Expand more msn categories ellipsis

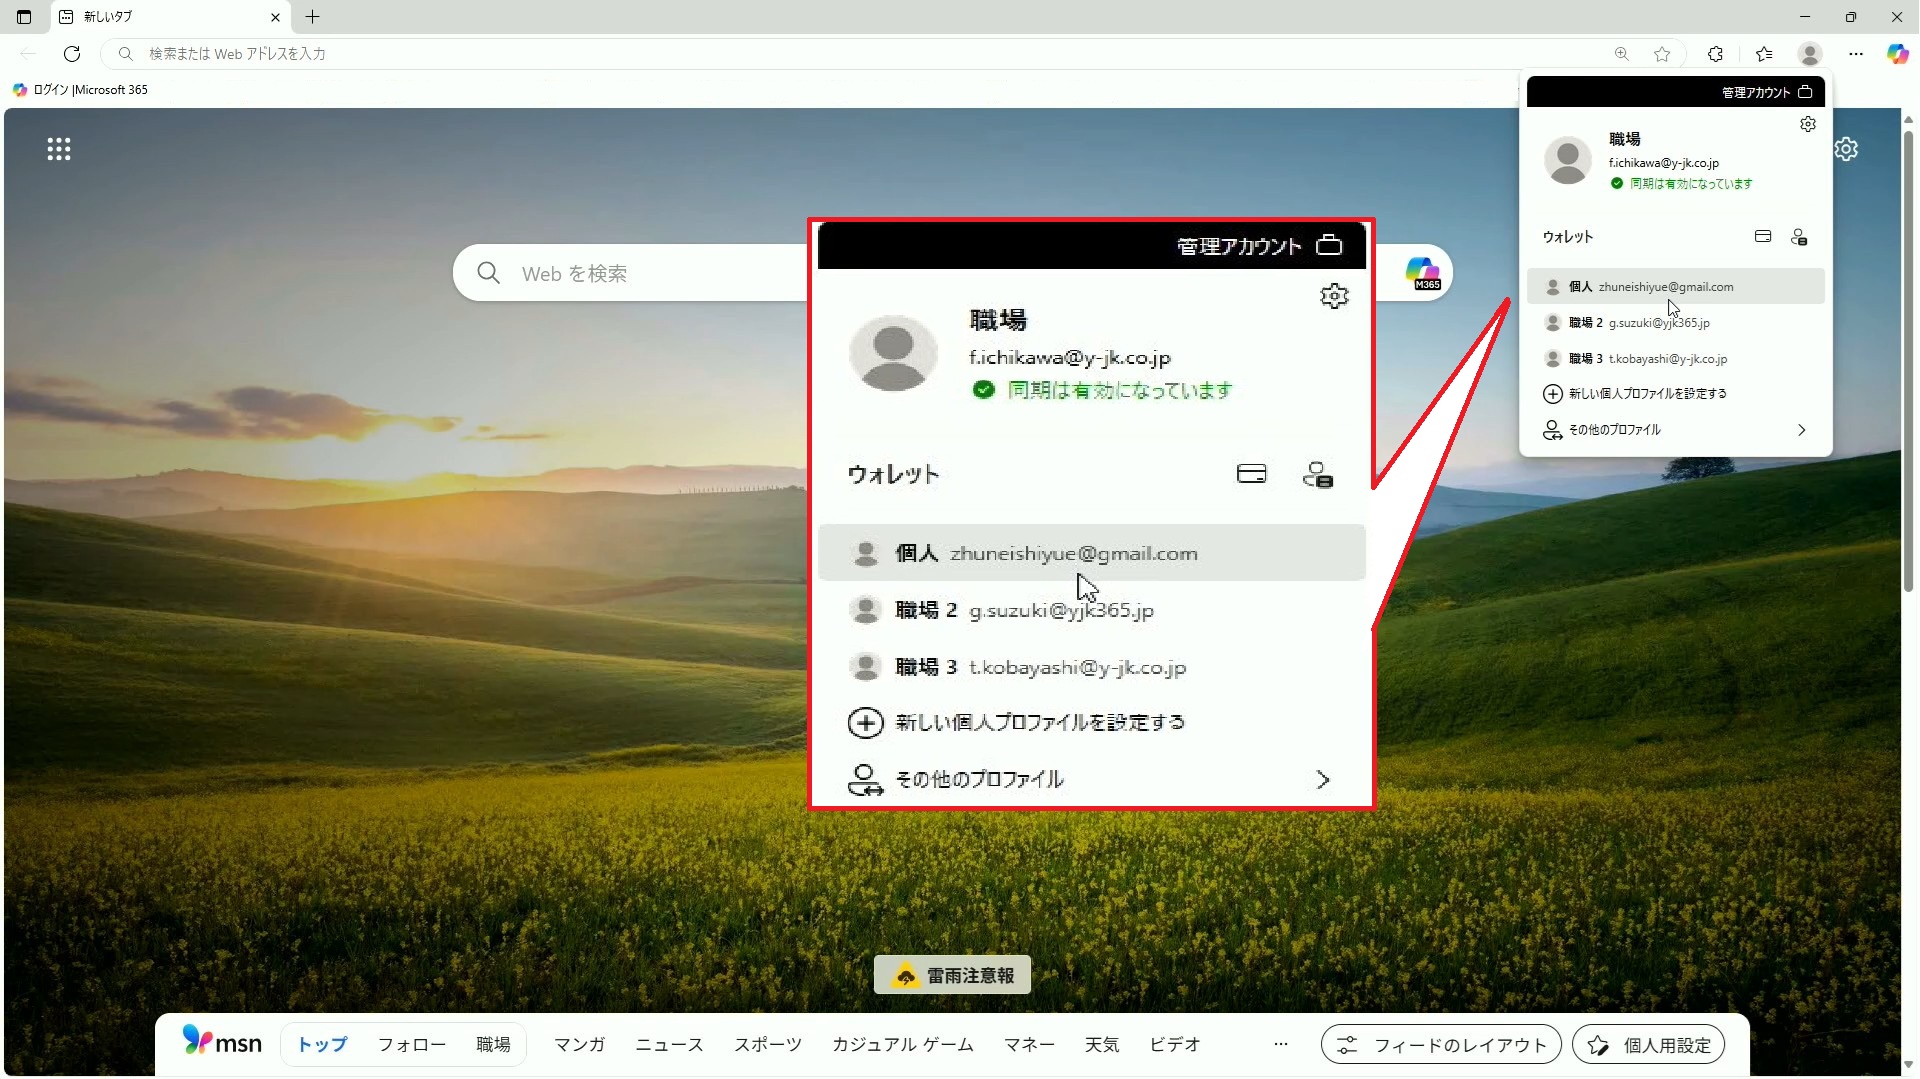(x=1281, y=1045)
